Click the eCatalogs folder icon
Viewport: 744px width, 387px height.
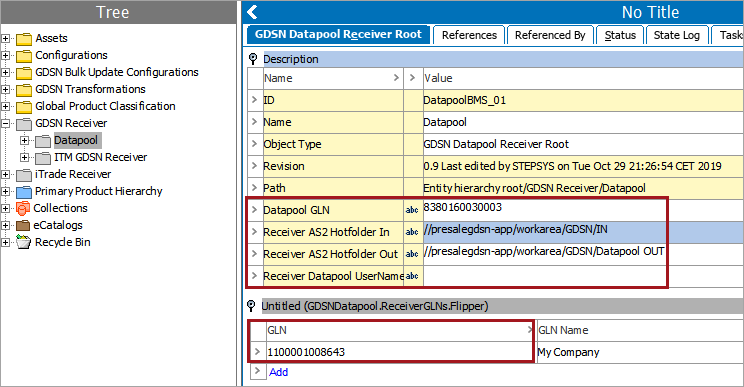(x=23, y=225)
